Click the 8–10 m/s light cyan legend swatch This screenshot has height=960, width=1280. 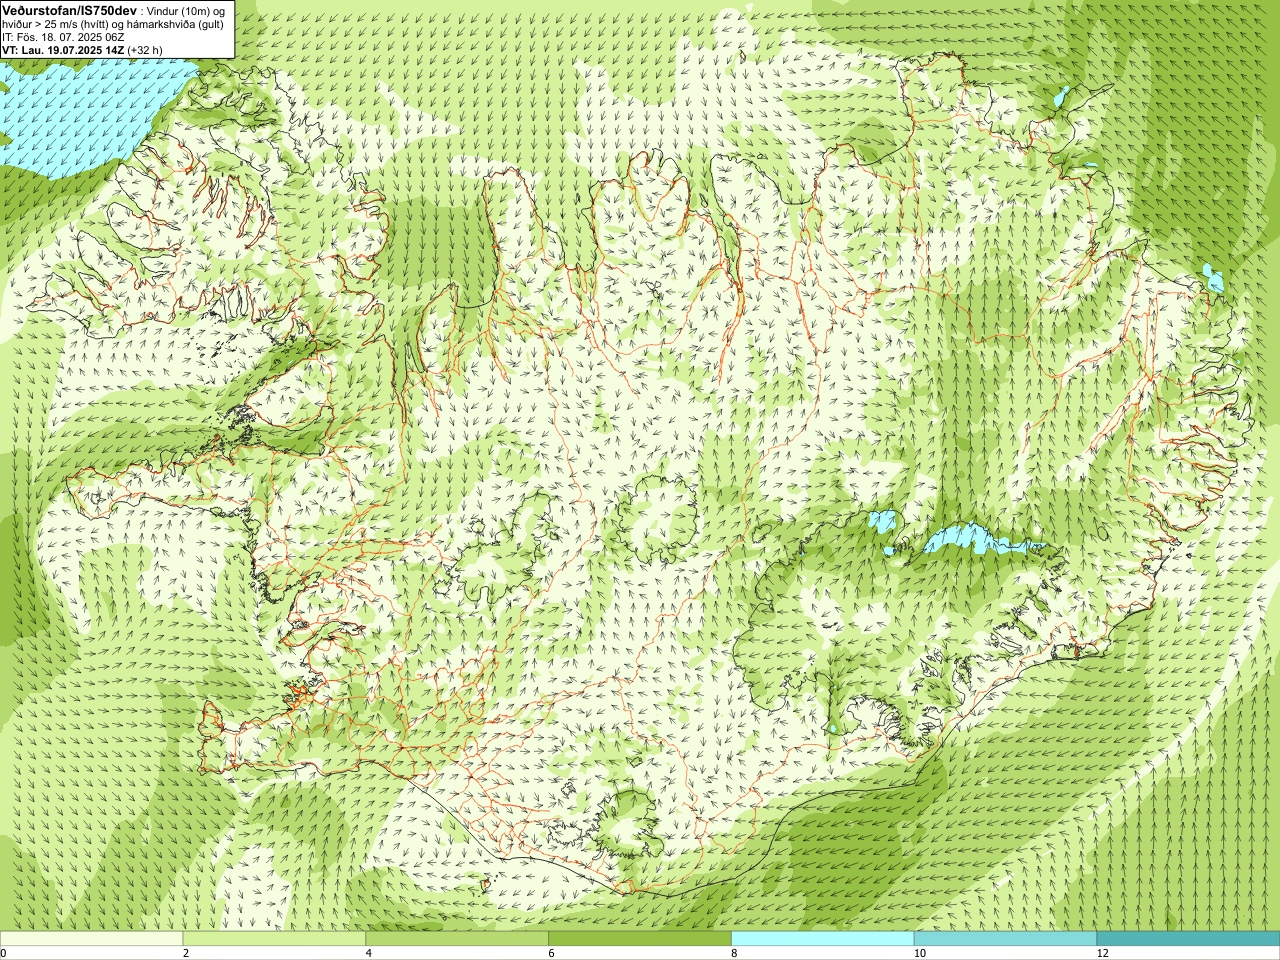[822, 939]
